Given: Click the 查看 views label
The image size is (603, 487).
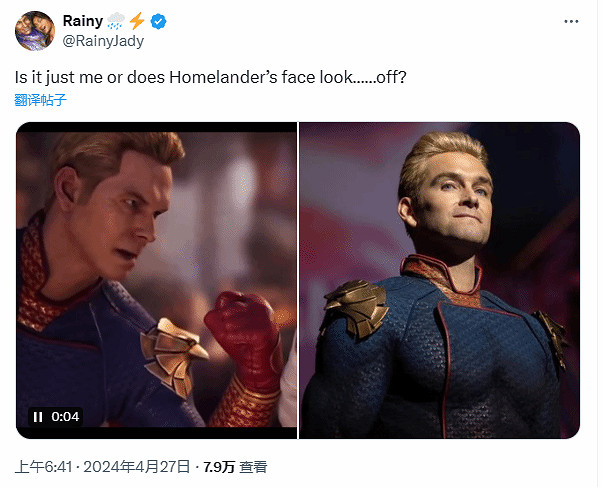Looking at the screenshot, I should point(254,466).
